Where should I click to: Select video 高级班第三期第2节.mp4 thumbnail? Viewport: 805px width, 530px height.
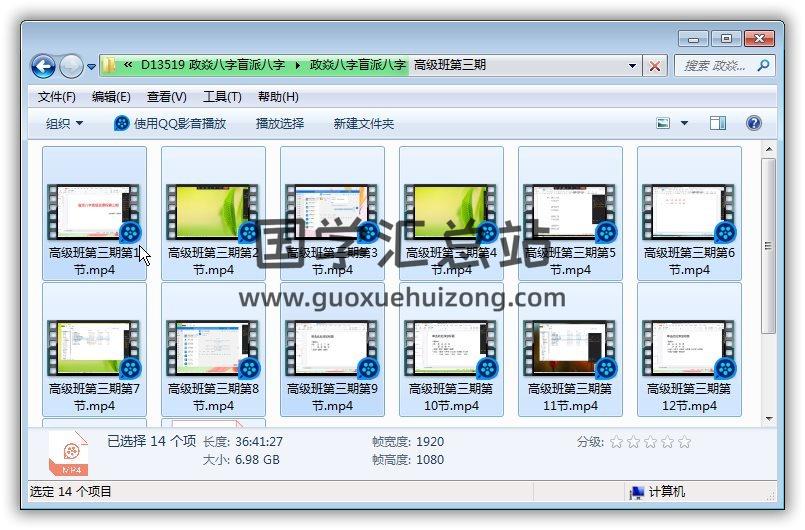[x=213, y=213]
